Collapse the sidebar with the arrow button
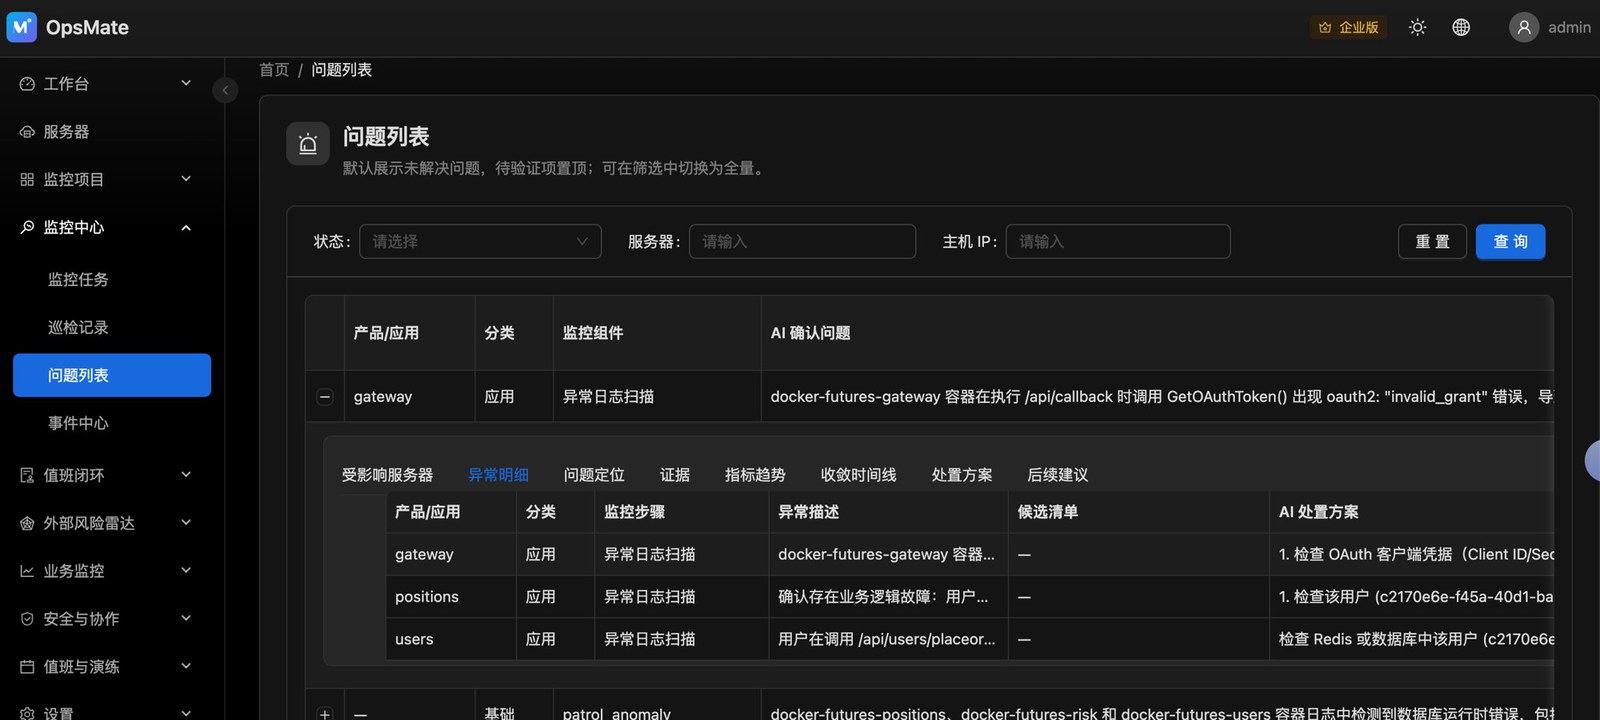The width and height of the screenshot is (1600, 720). tap(225, 91)
